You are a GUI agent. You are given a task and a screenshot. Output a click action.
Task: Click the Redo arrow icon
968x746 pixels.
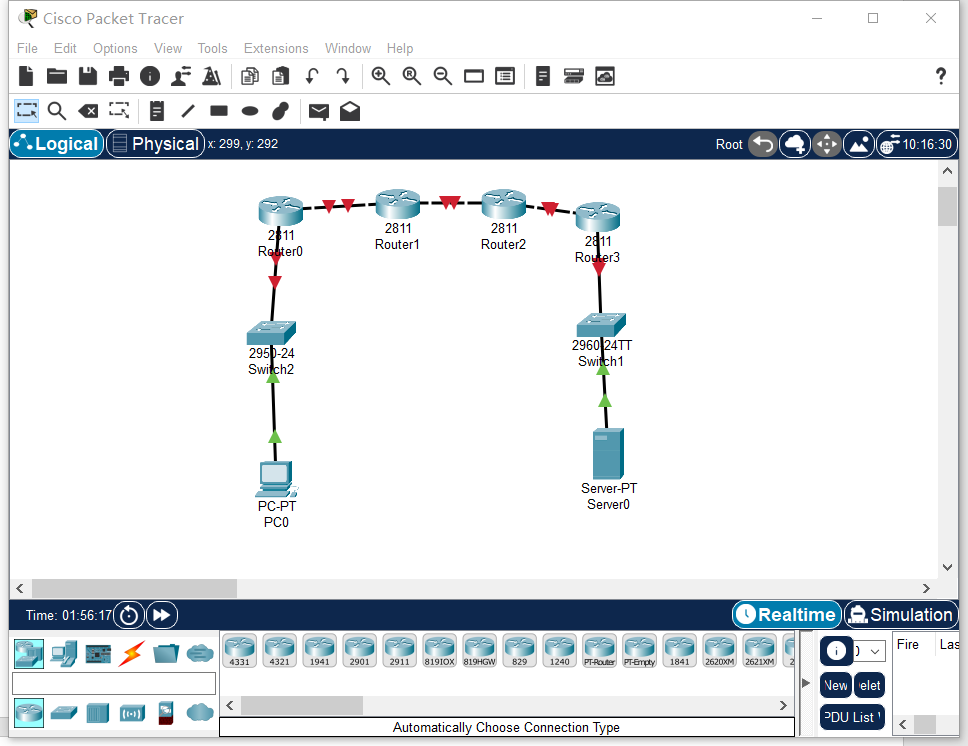click(343, 76)
